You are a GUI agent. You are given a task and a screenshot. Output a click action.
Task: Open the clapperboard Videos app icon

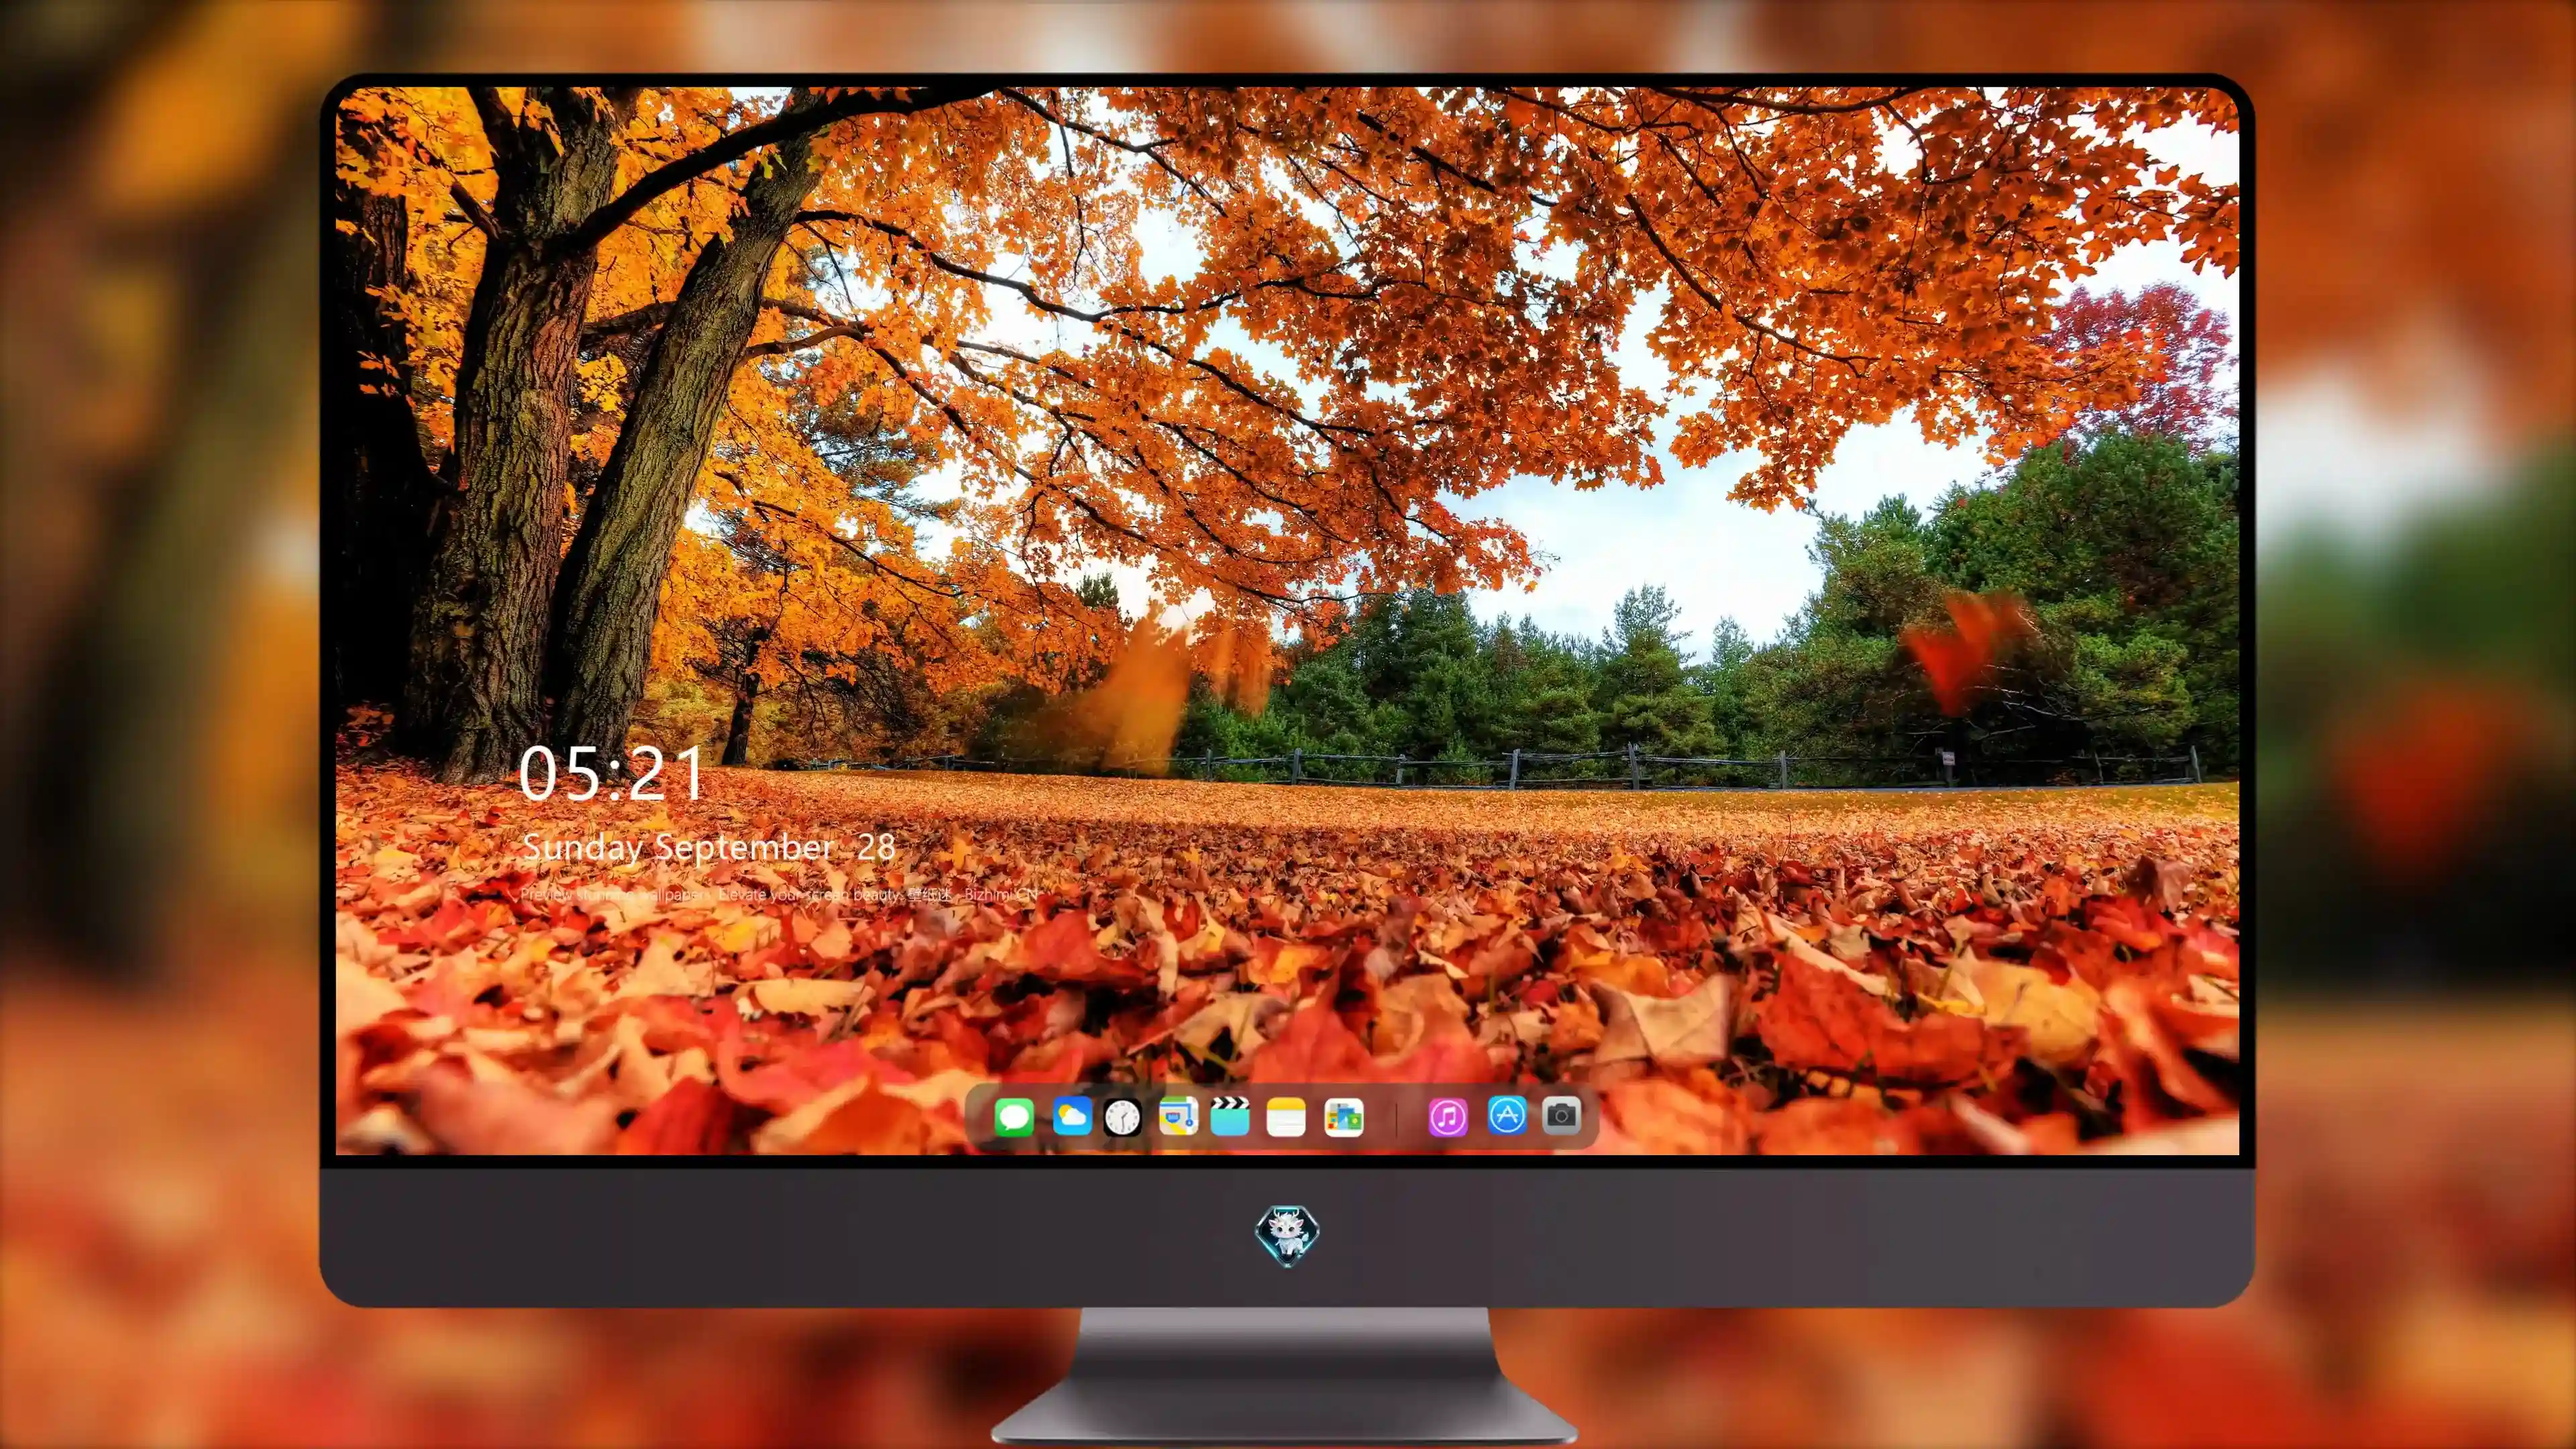(1230, 1116)
